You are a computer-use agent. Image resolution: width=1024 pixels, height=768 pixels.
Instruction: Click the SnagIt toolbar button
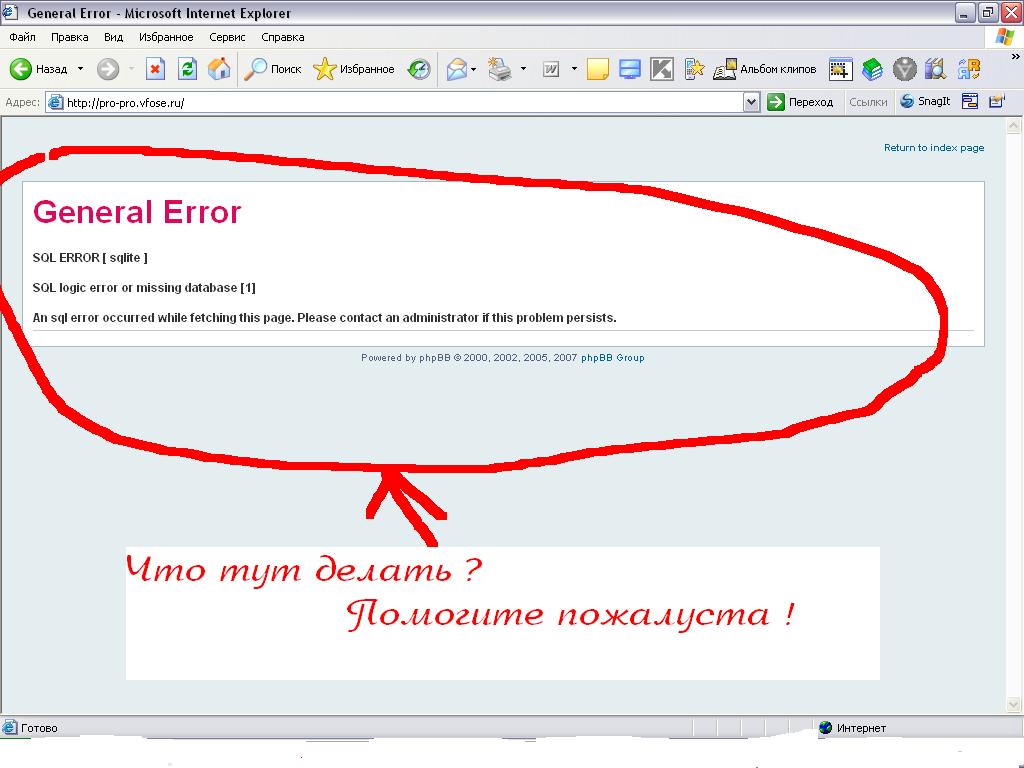coord(925,101)
